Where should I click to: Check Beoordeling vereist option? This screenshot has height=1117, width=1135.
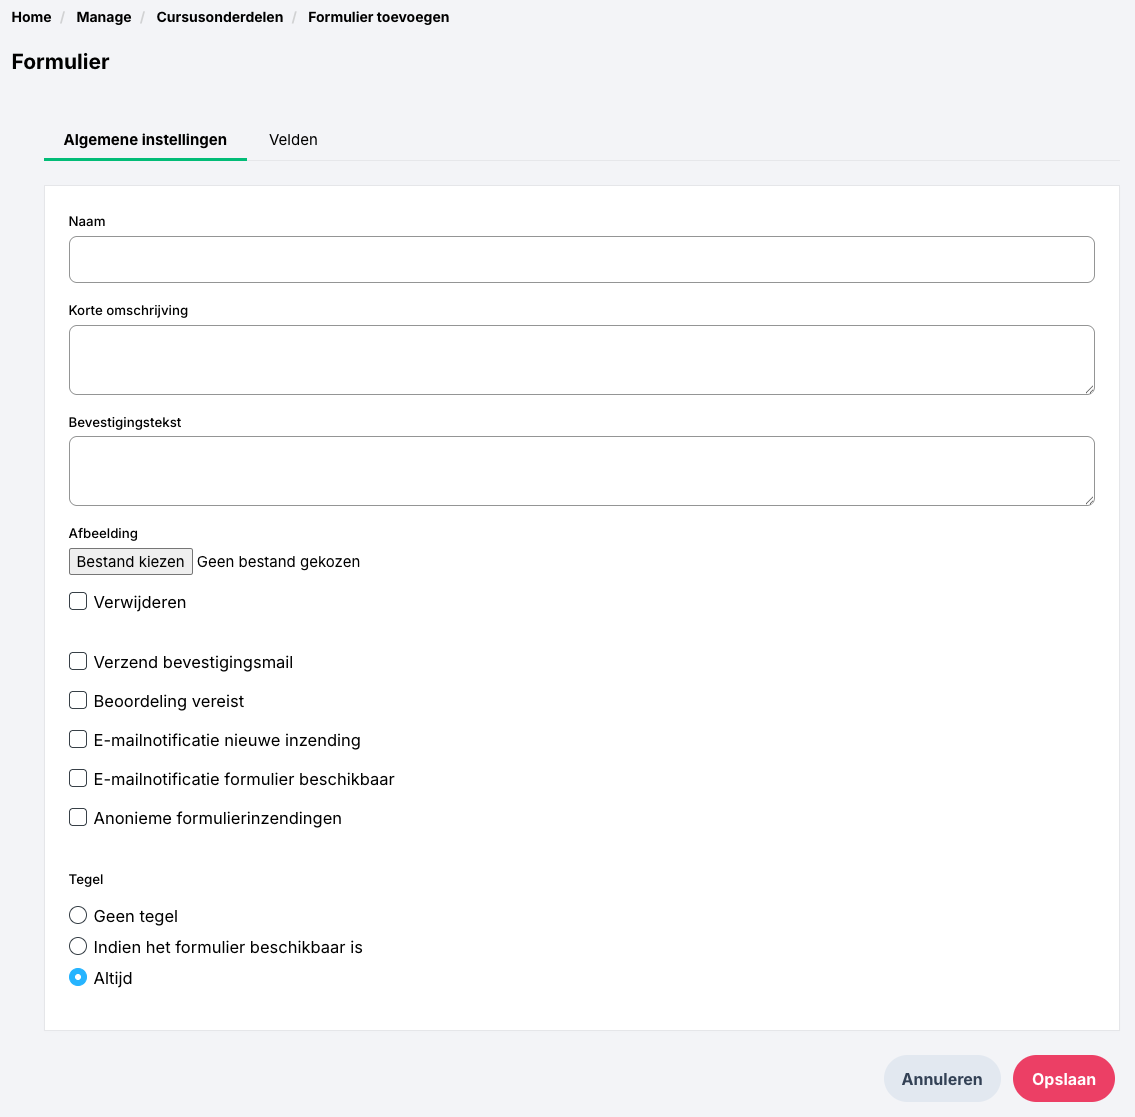(78, 701)
